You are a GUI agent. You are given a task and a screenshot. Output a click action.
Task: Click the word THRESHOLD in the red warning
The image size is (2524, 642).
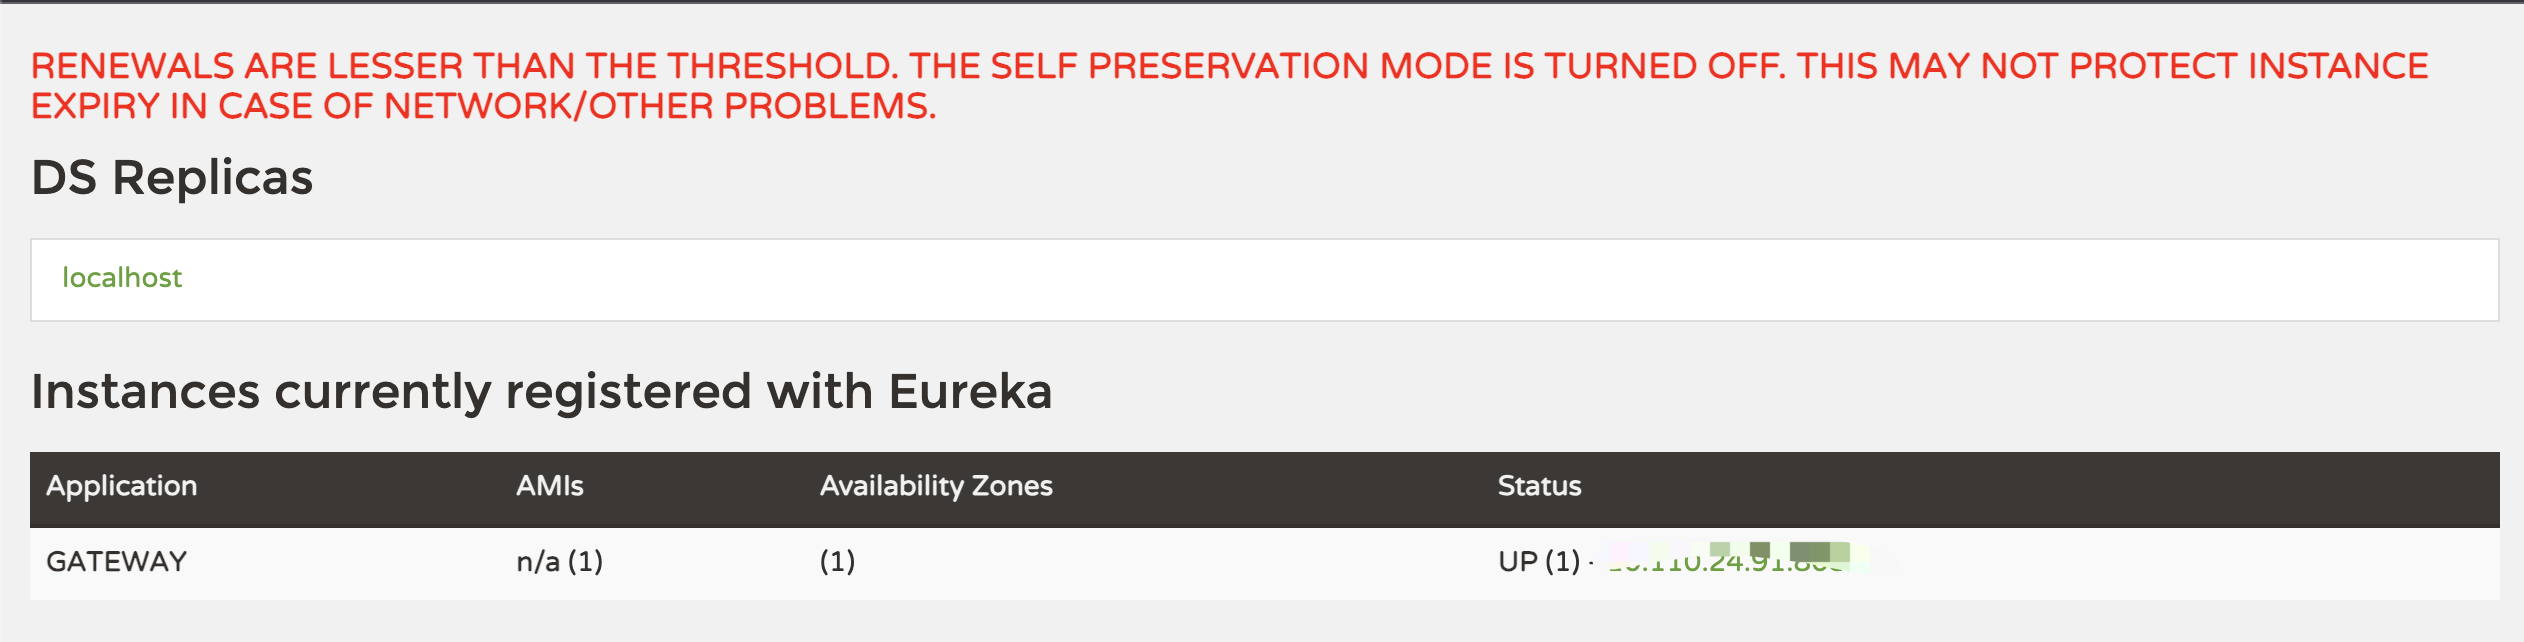click(780, 66)
